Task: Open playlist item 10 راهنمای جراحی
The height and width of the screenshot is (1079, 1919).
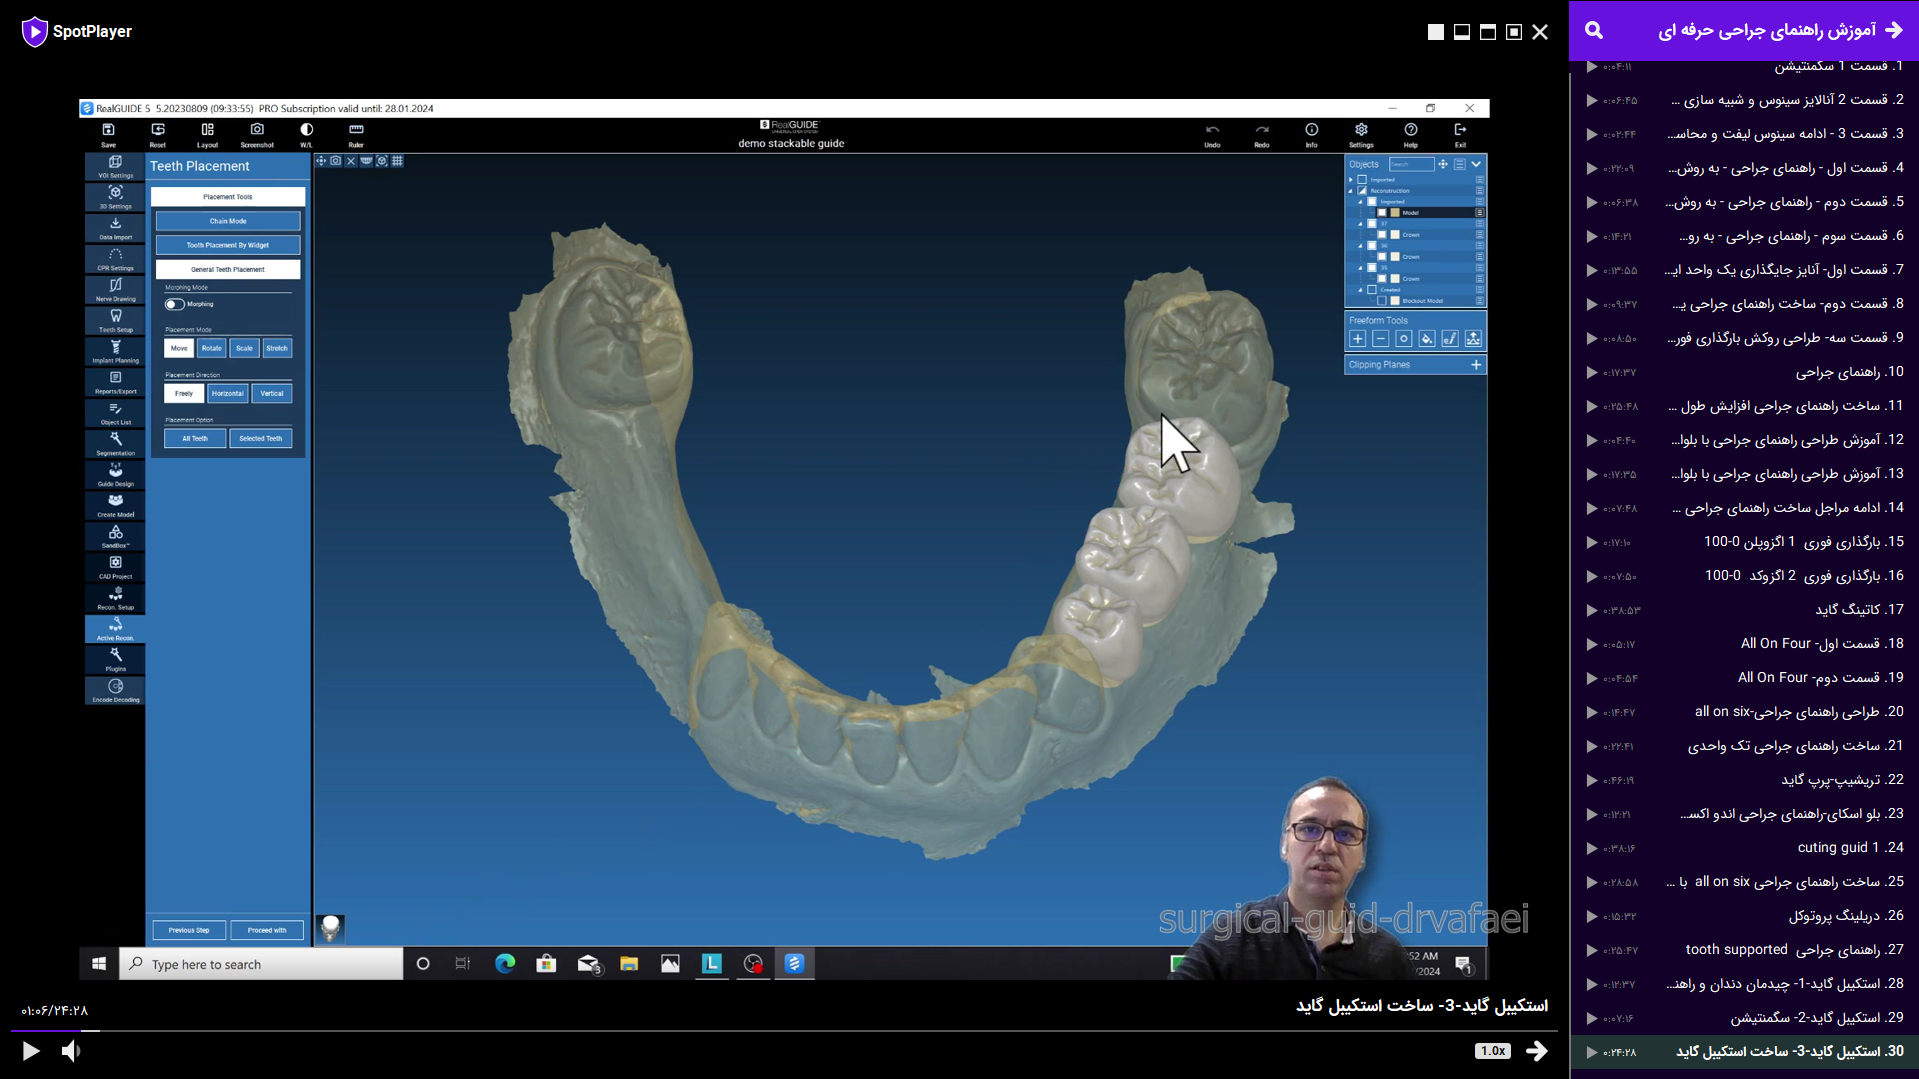Action: pos(1744,372)
